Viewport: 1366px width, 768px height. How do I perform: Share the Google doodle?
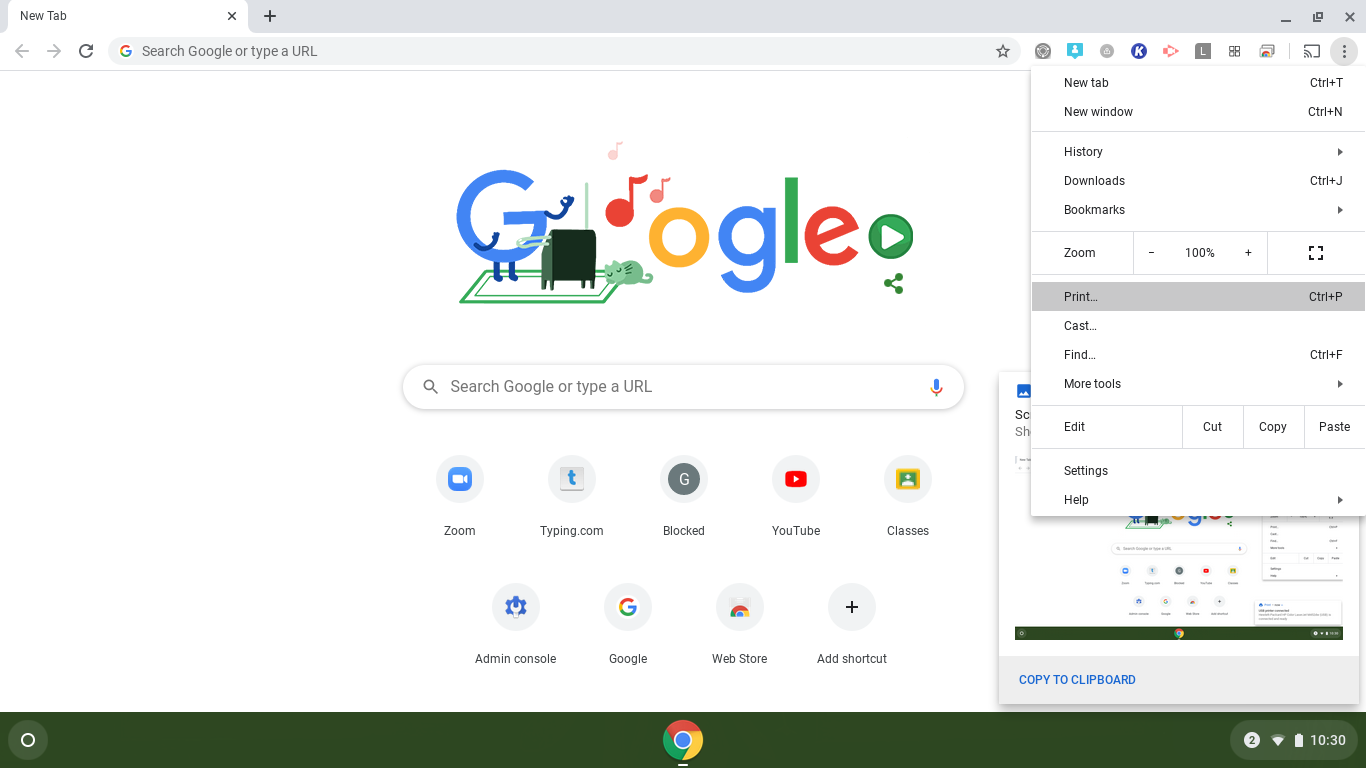pyautogui.click(x=894, y=284)
